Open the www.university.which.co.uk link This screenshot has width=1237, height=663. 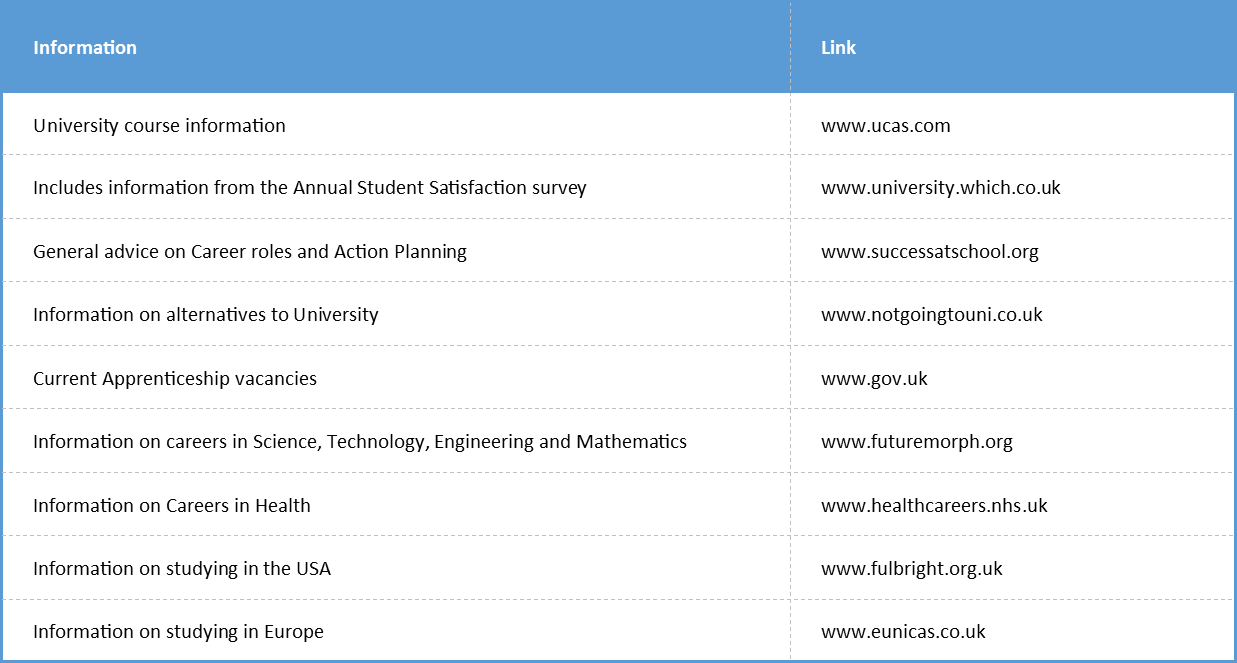[940, 188]
